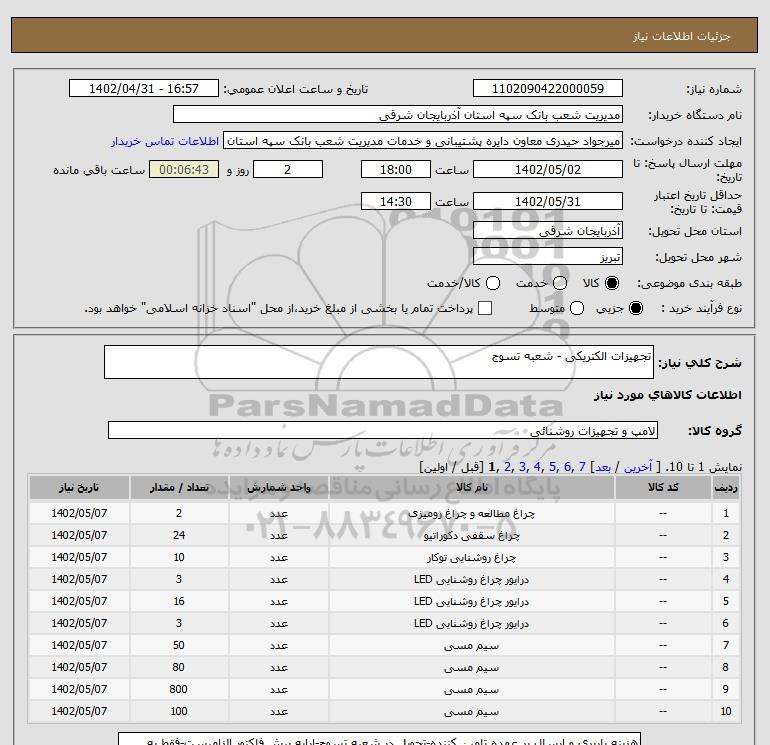Jump to the آخرین (last) page link

[x=637, y=467]
